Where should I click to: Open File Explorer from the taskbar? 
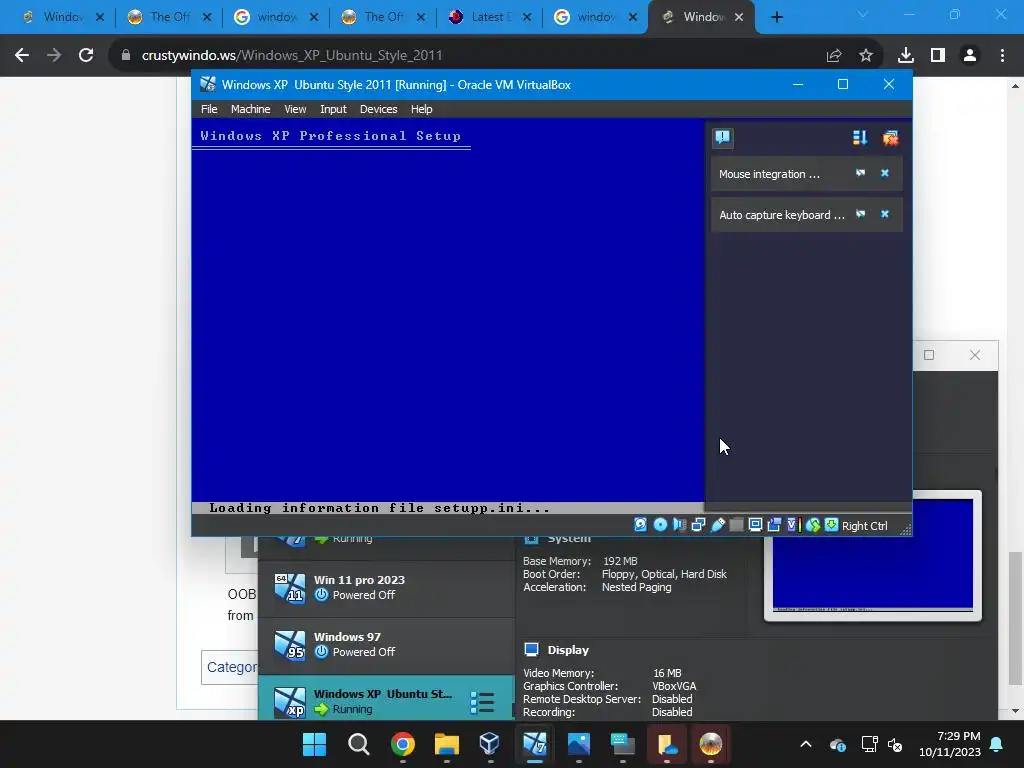pos(447,744)
